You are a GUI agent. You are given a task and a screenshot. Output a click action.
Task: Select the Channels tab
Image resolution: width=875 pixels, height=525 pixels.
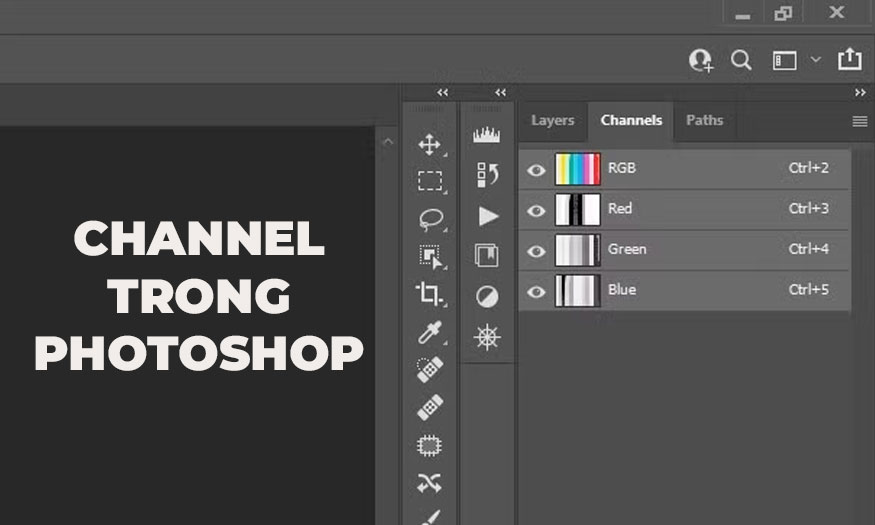(631, 121)
